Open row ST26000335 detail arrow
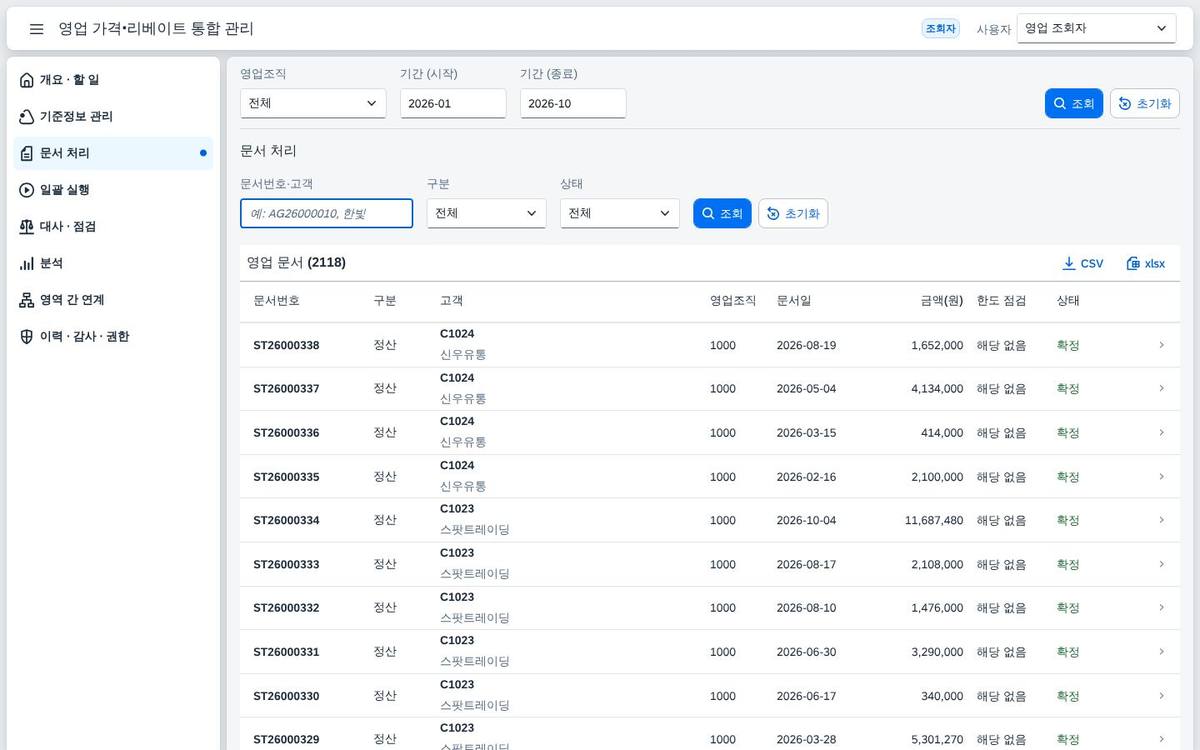The width and height of the screenshot is (1200, 750). [1161, 477]
